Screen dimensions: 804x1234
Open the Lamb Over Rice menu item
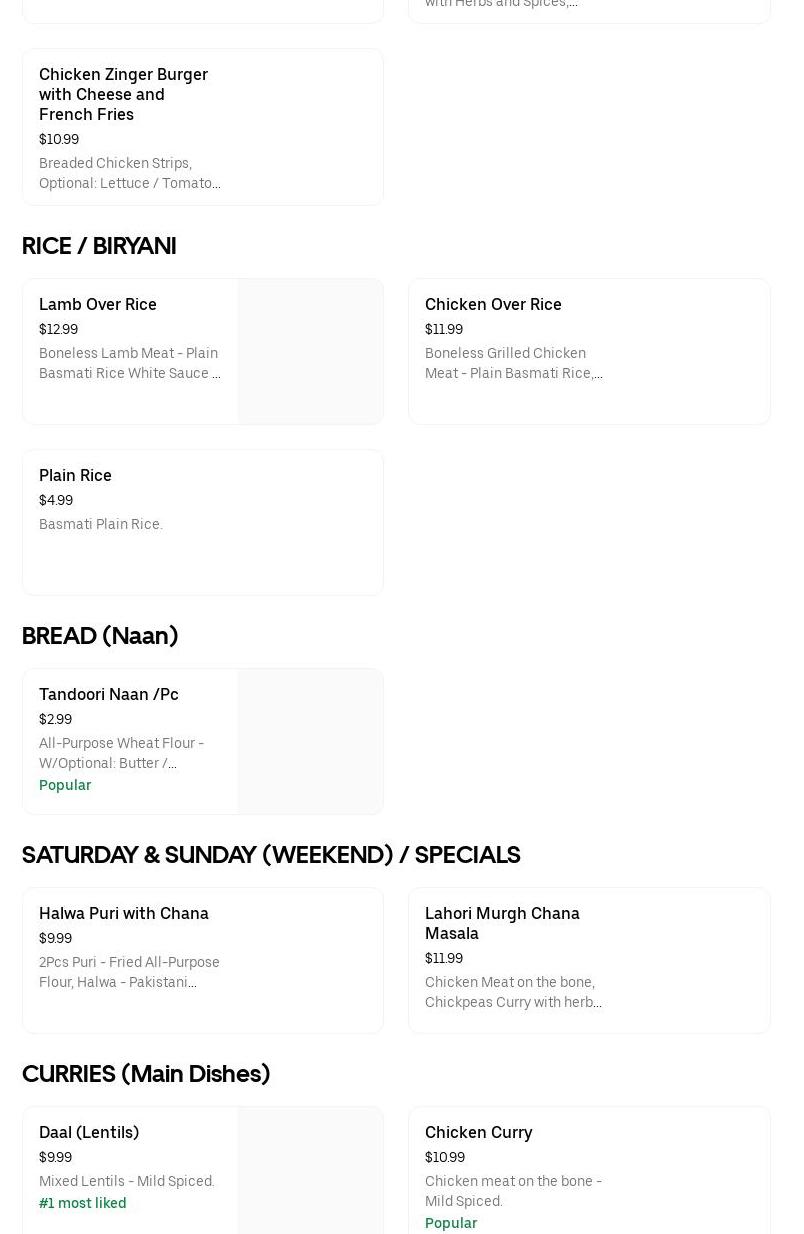click(130, 340)
